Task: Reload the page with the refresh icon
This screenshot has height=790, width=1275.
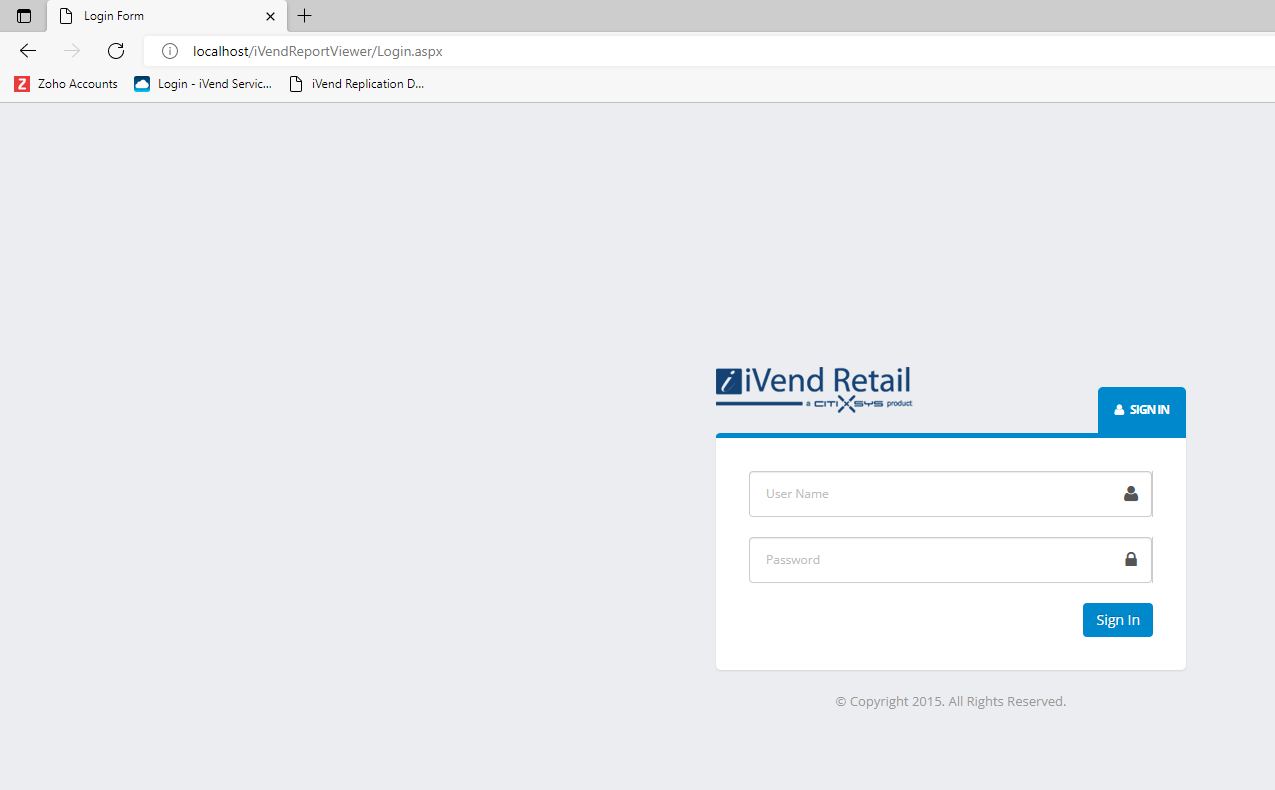Action: click(x=116, y=51)
